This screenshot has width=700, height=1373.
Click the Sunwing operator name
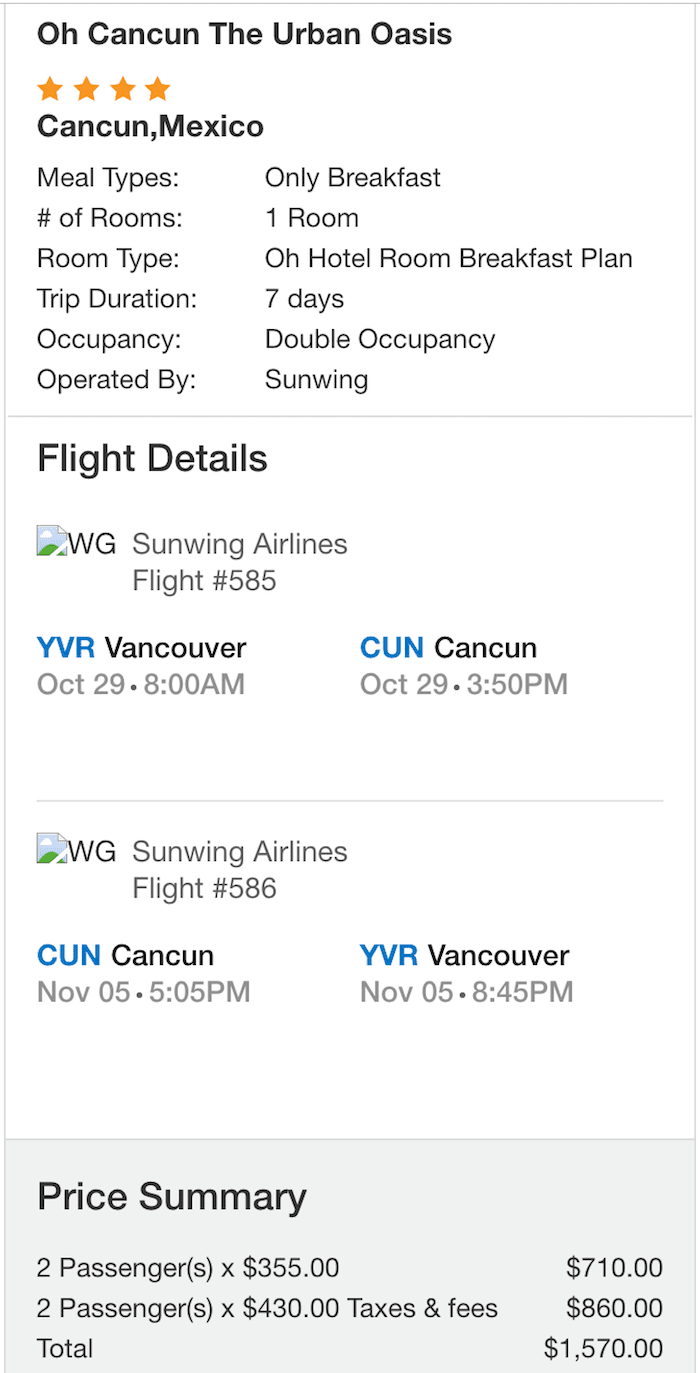pyautogui.click(x=316, y=380)
